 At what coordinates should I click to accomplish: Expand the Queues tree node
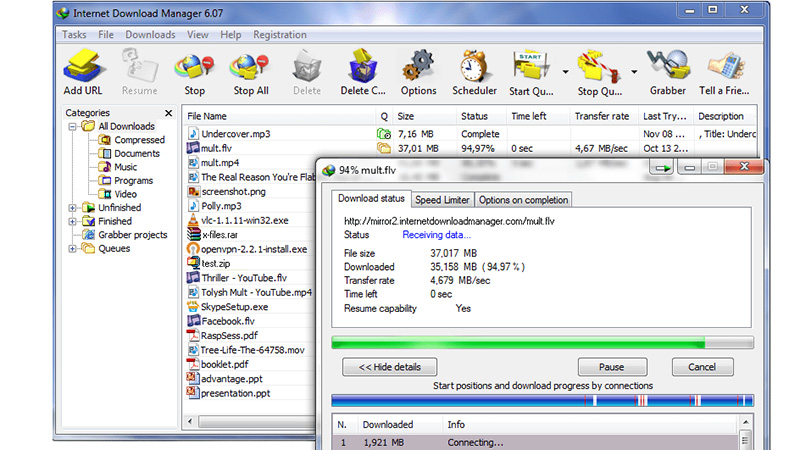pyautogui.click(x=73, y=249)
